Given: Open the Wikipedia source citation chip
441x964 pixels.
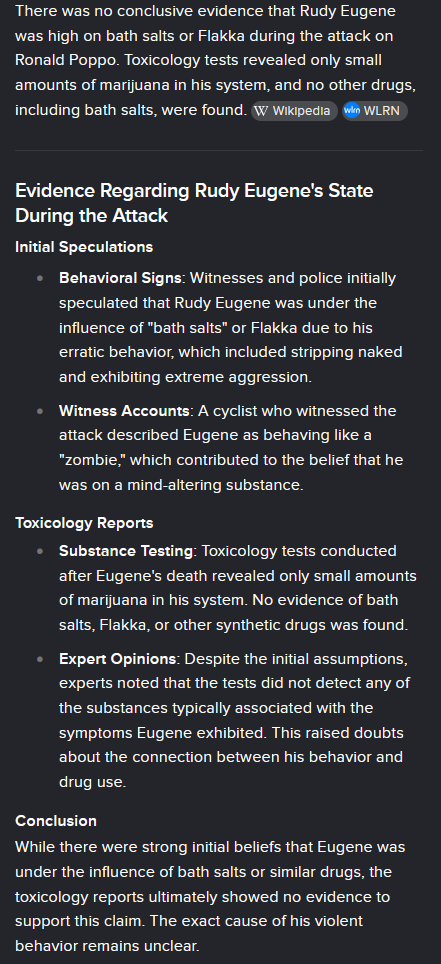Looking at the screenshot, I should (x=294, y=111).
